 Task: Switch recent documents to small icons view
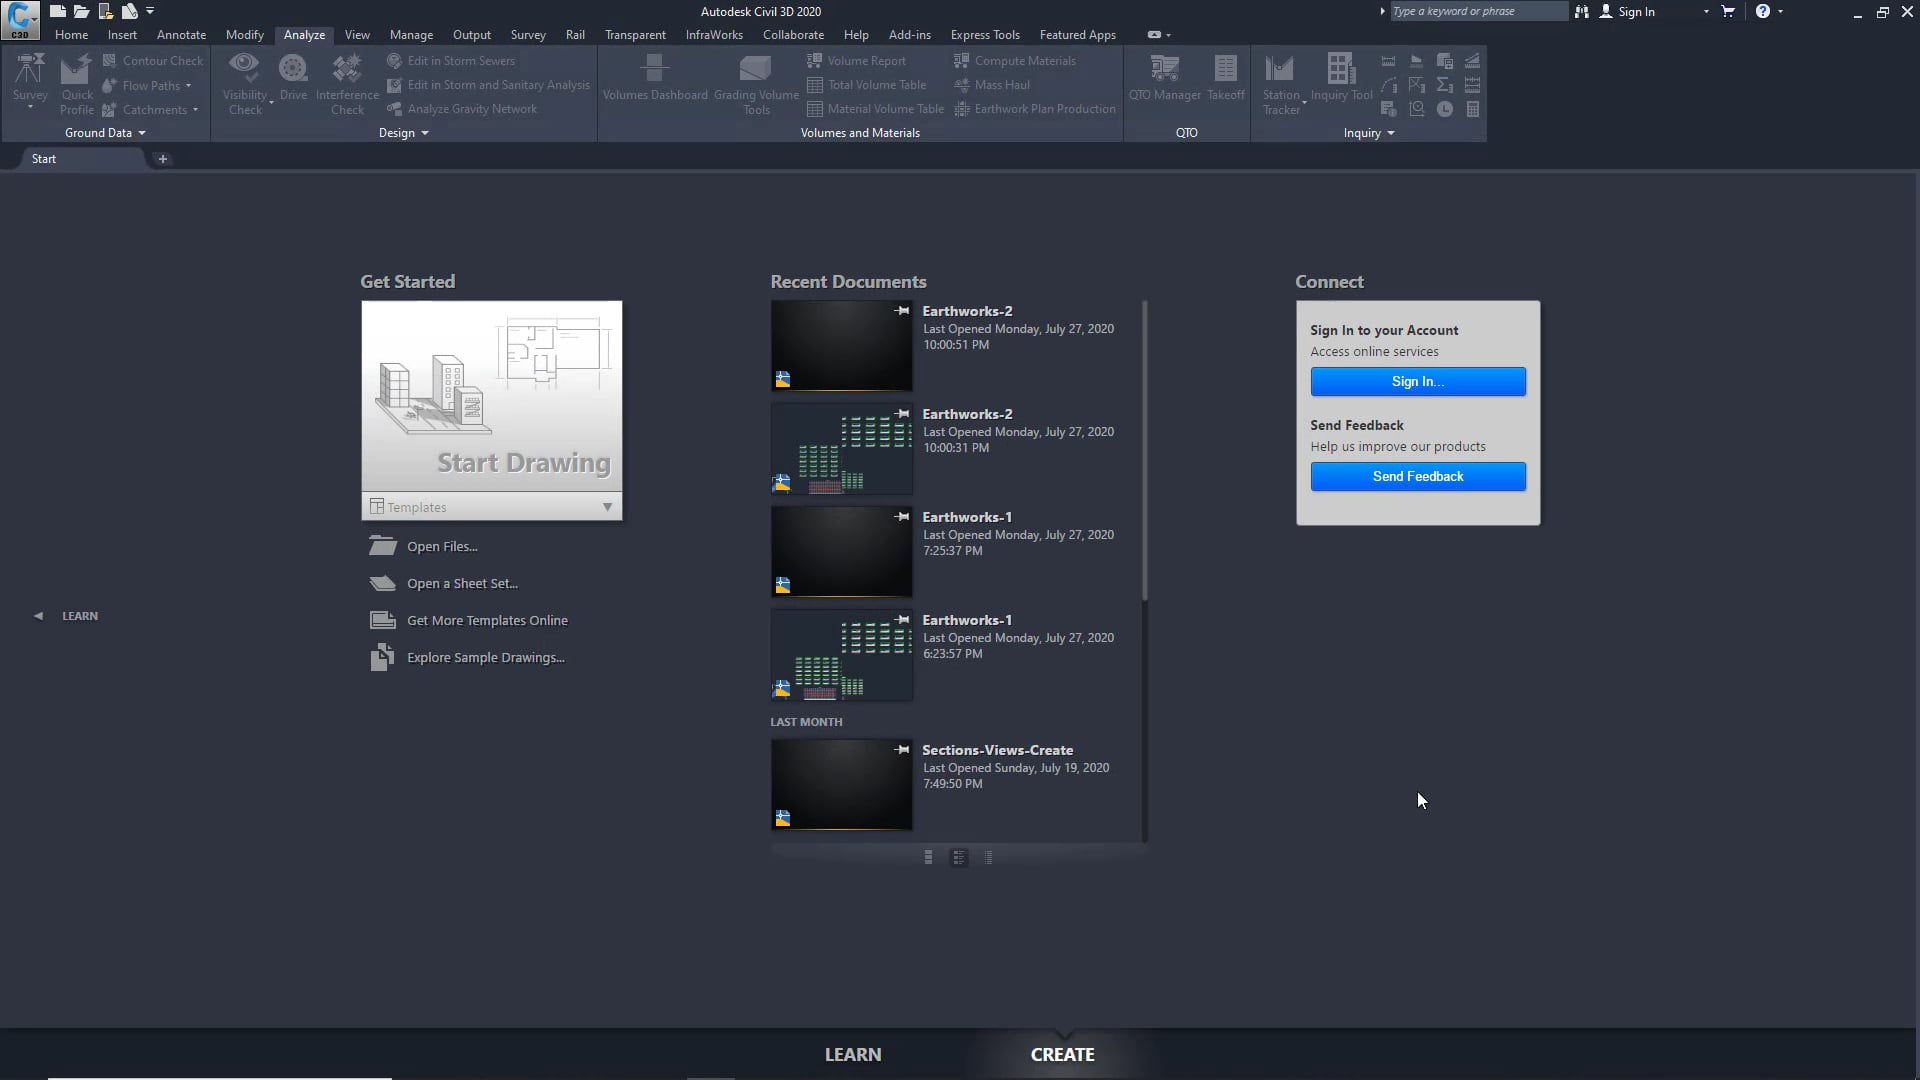[989, 857]
